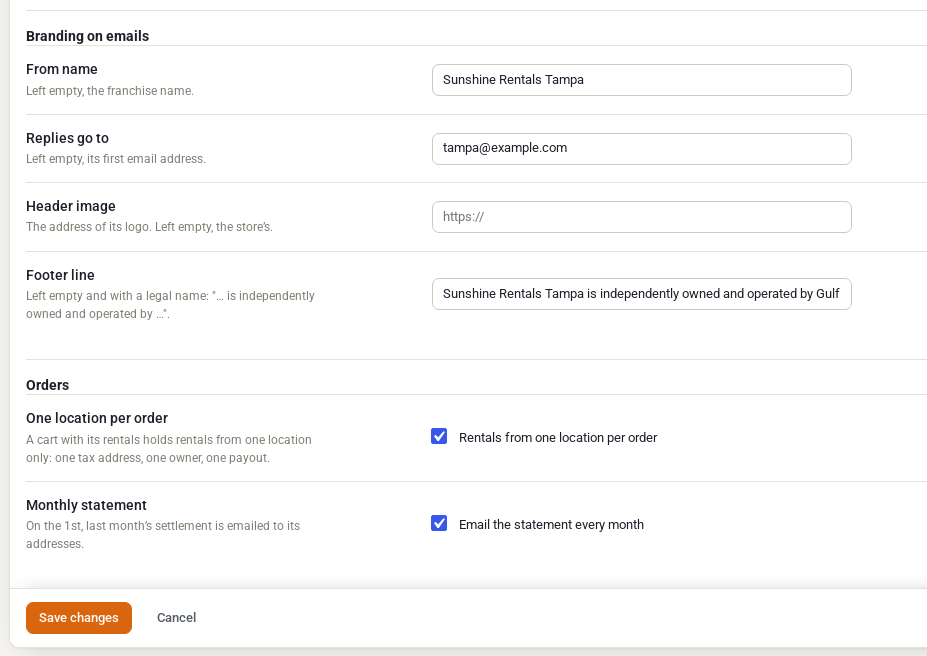Focus the Header image https:// field
This screenshot has width=927, height=656.
tap(641, 217)
